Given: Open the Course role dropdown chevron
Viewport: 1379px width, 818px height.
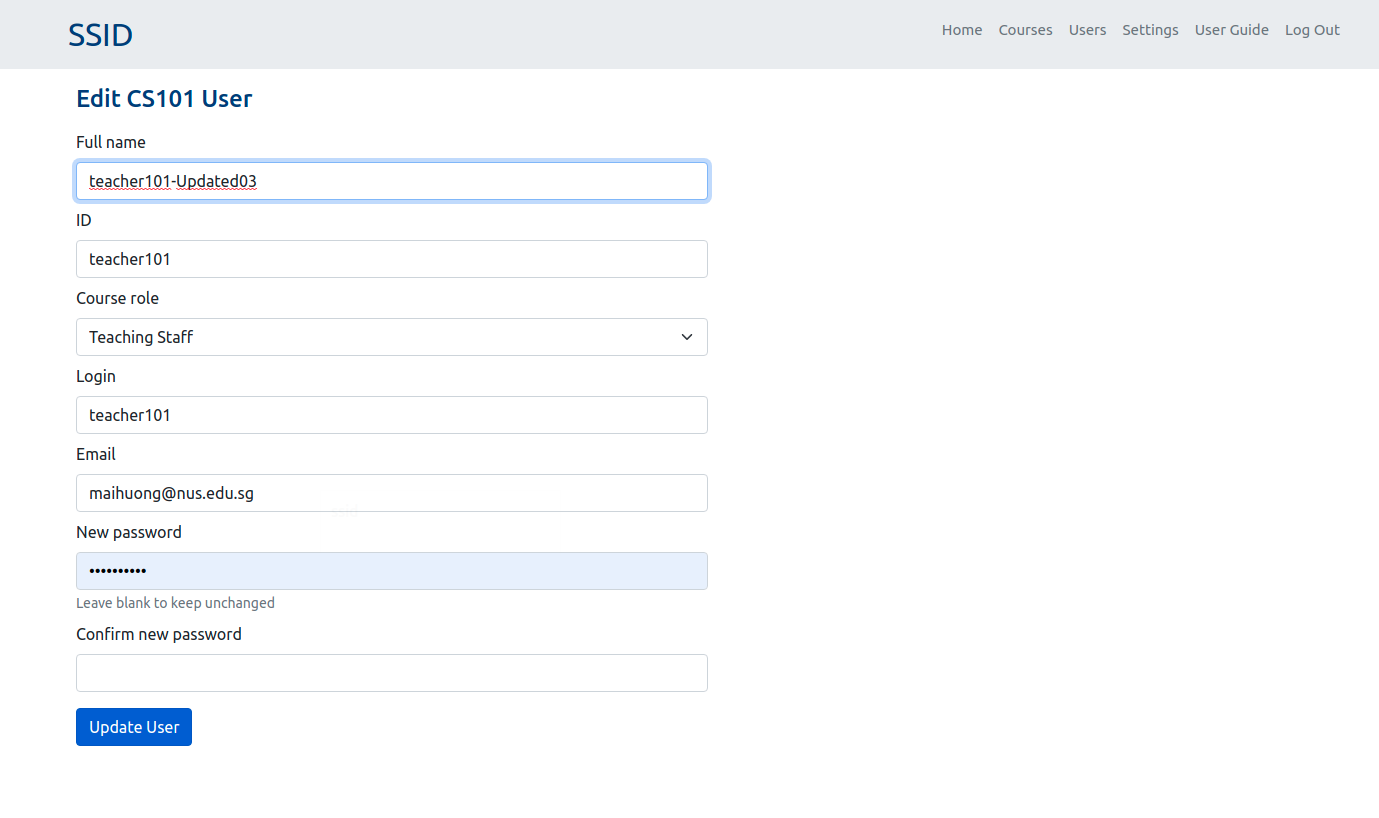Looking at the screenshot, I should [687, 337].
